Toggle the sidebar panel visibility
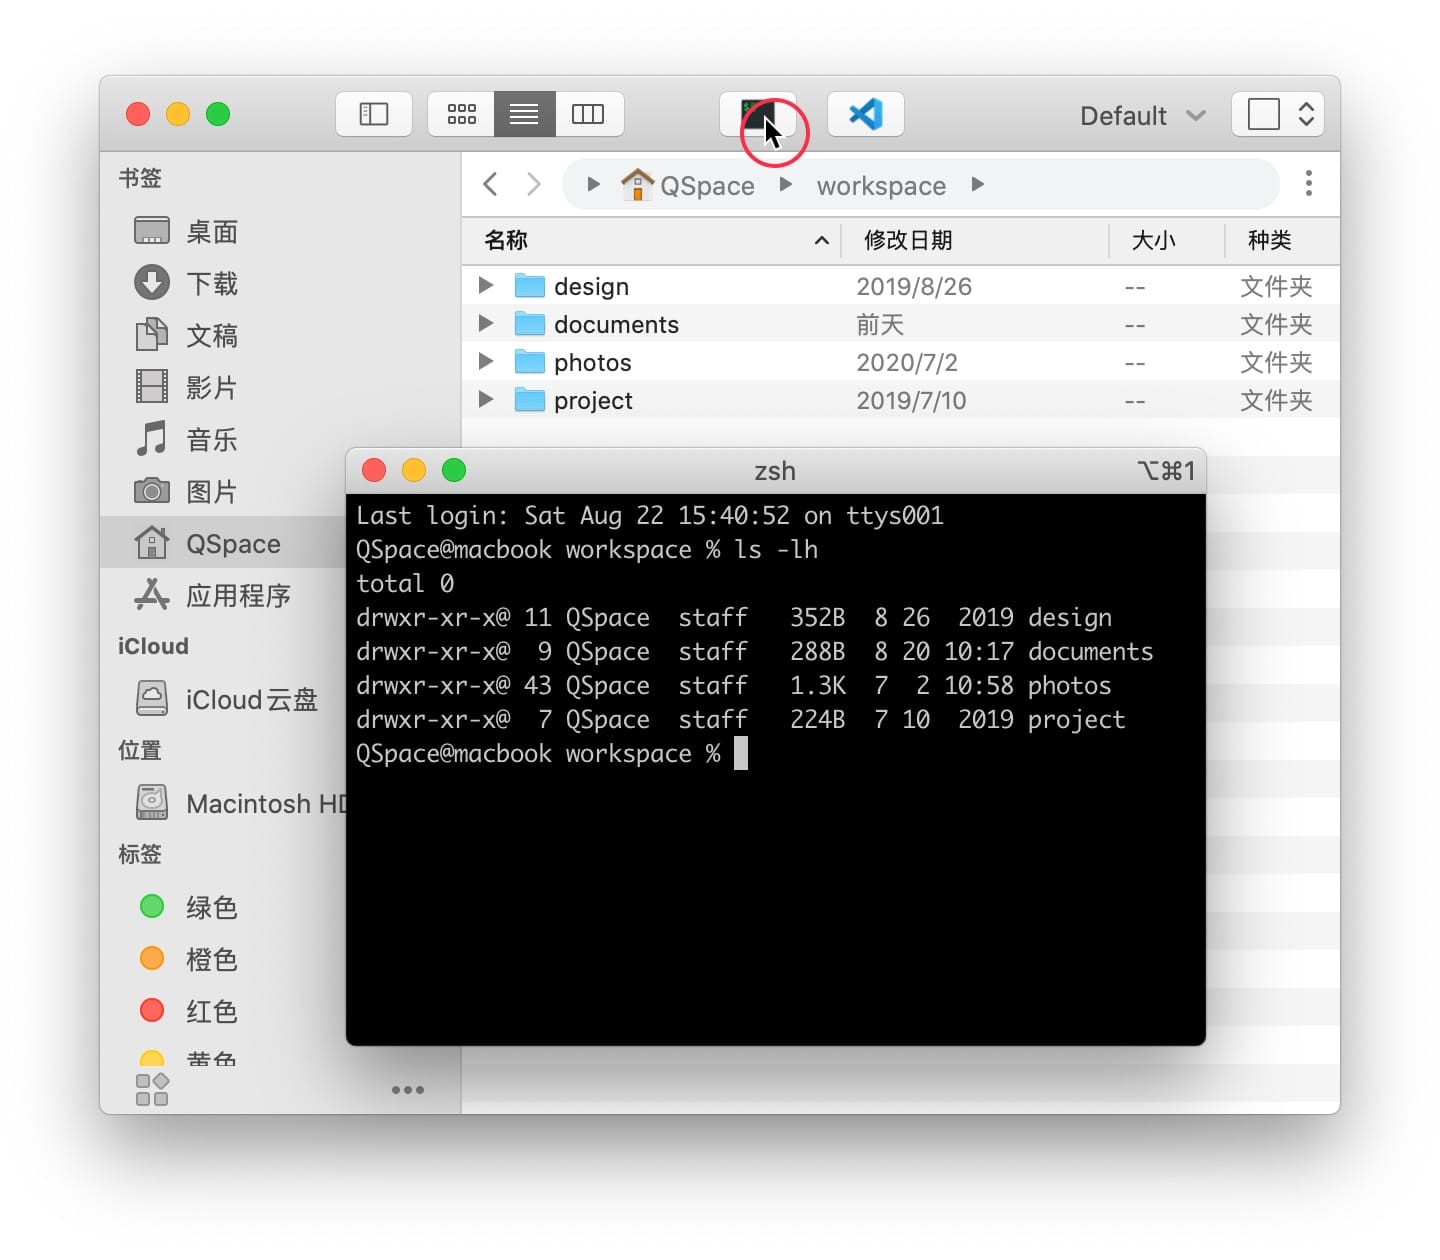The image size is (1440, 1260). (373, 113)
